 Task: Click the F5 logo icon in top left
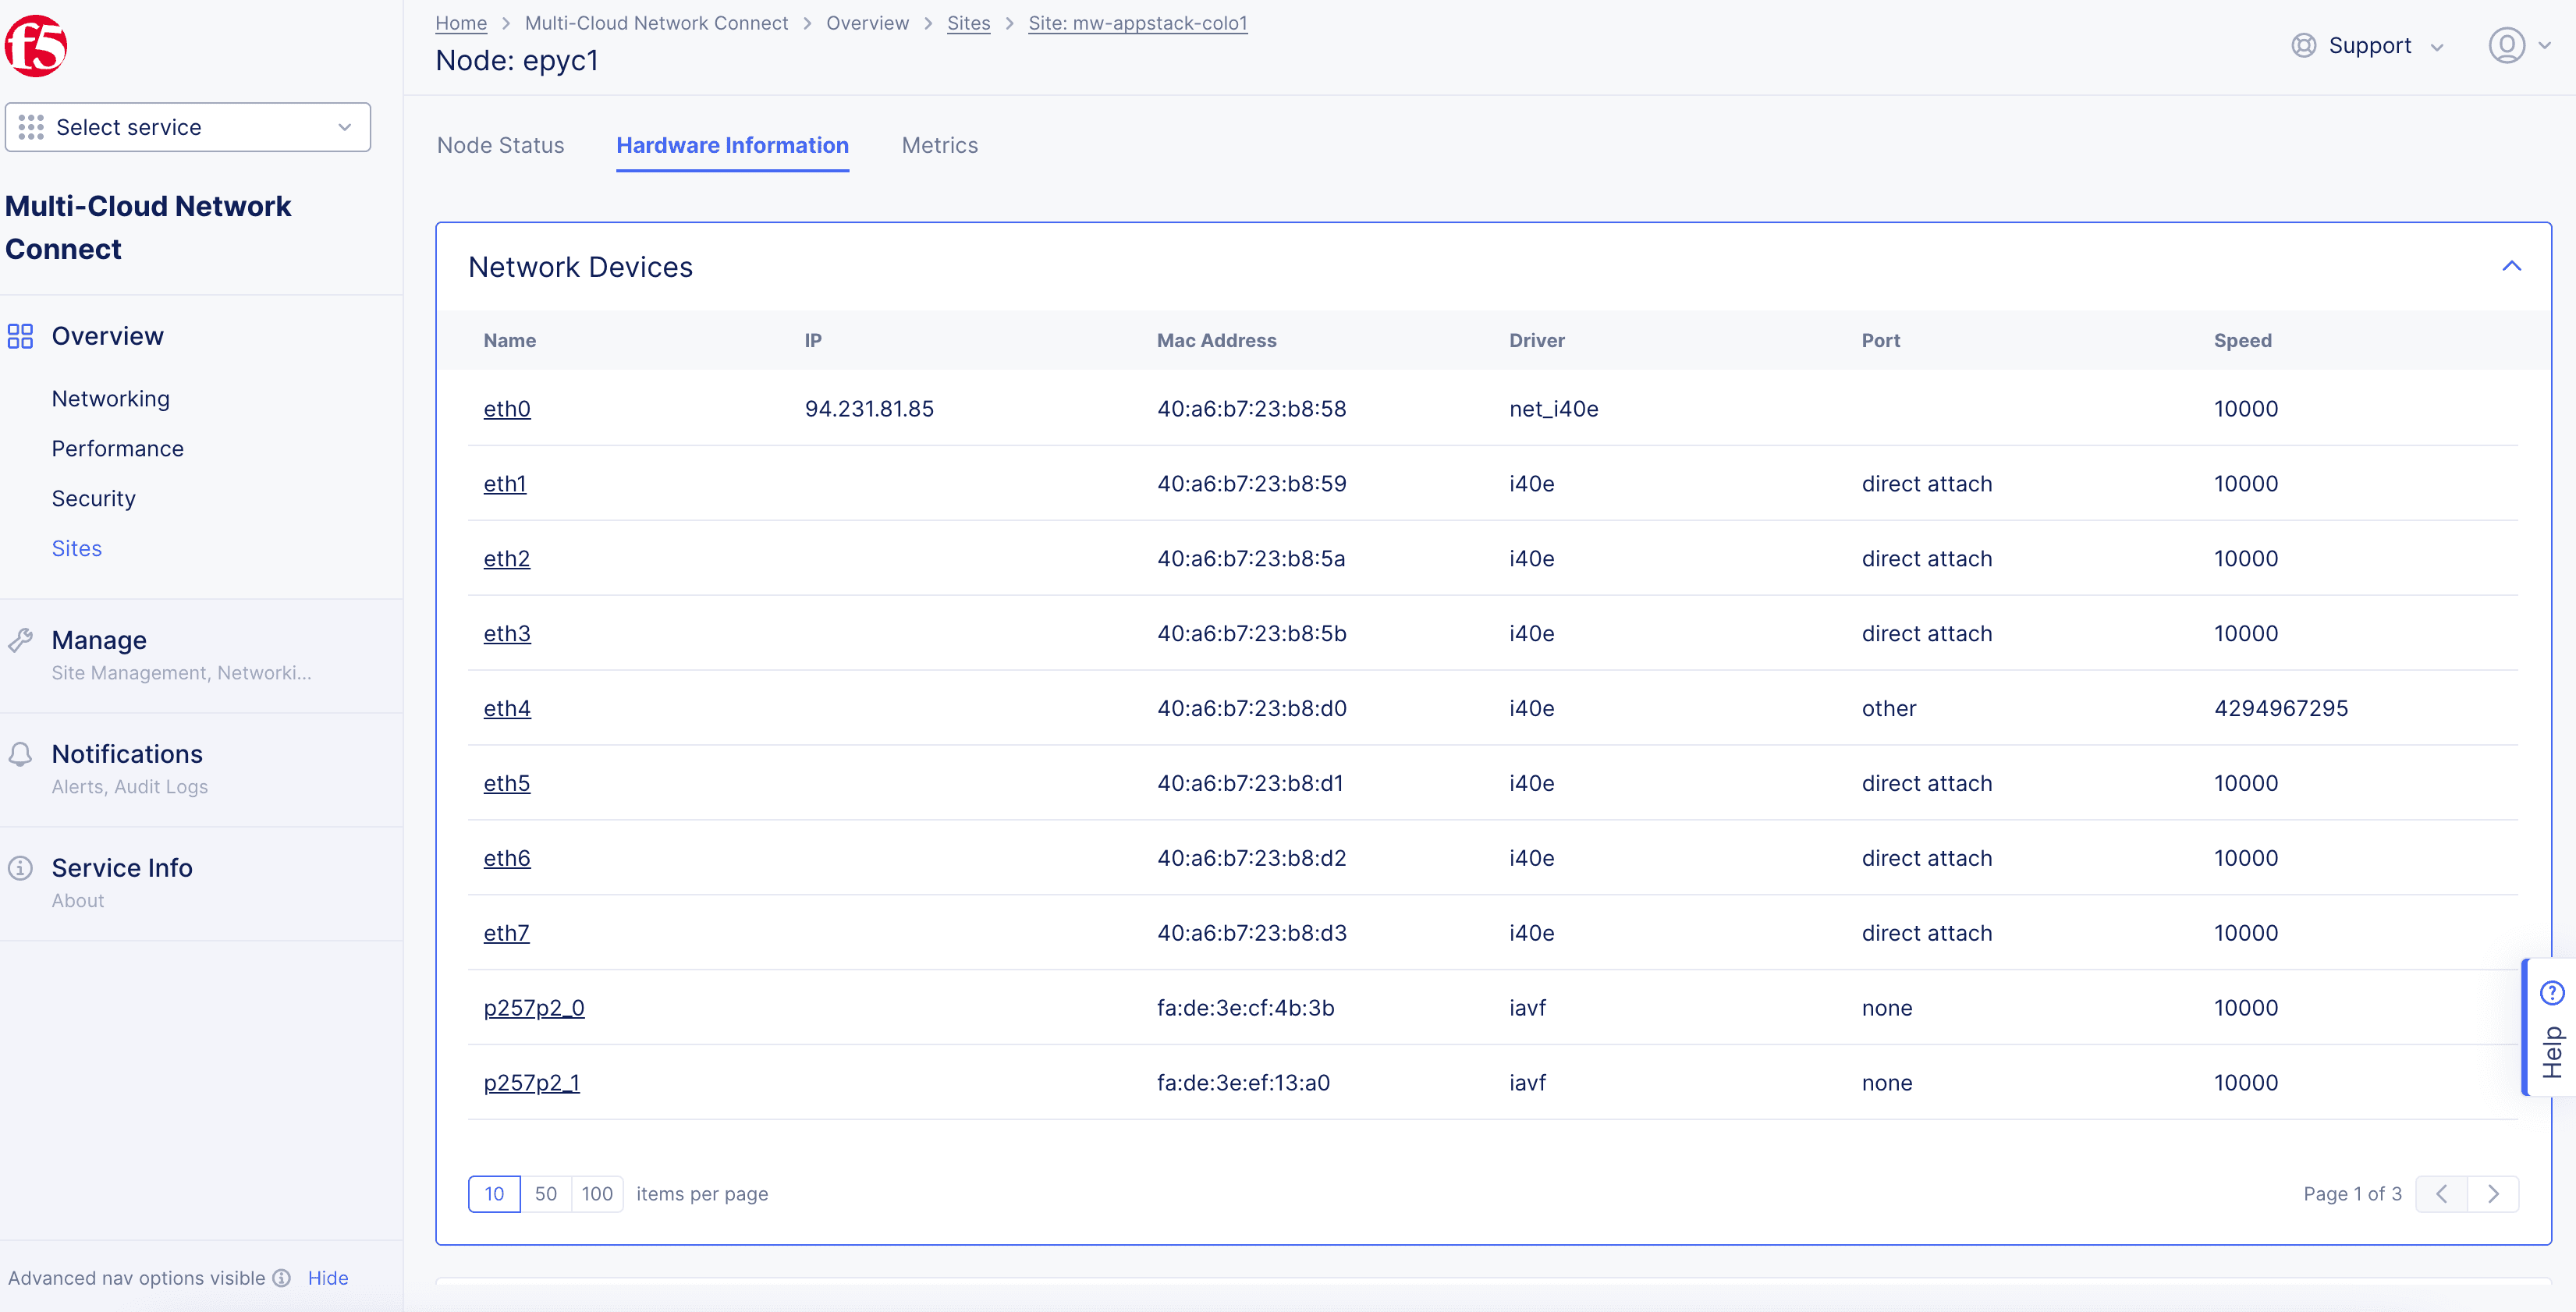coord(45,45)
